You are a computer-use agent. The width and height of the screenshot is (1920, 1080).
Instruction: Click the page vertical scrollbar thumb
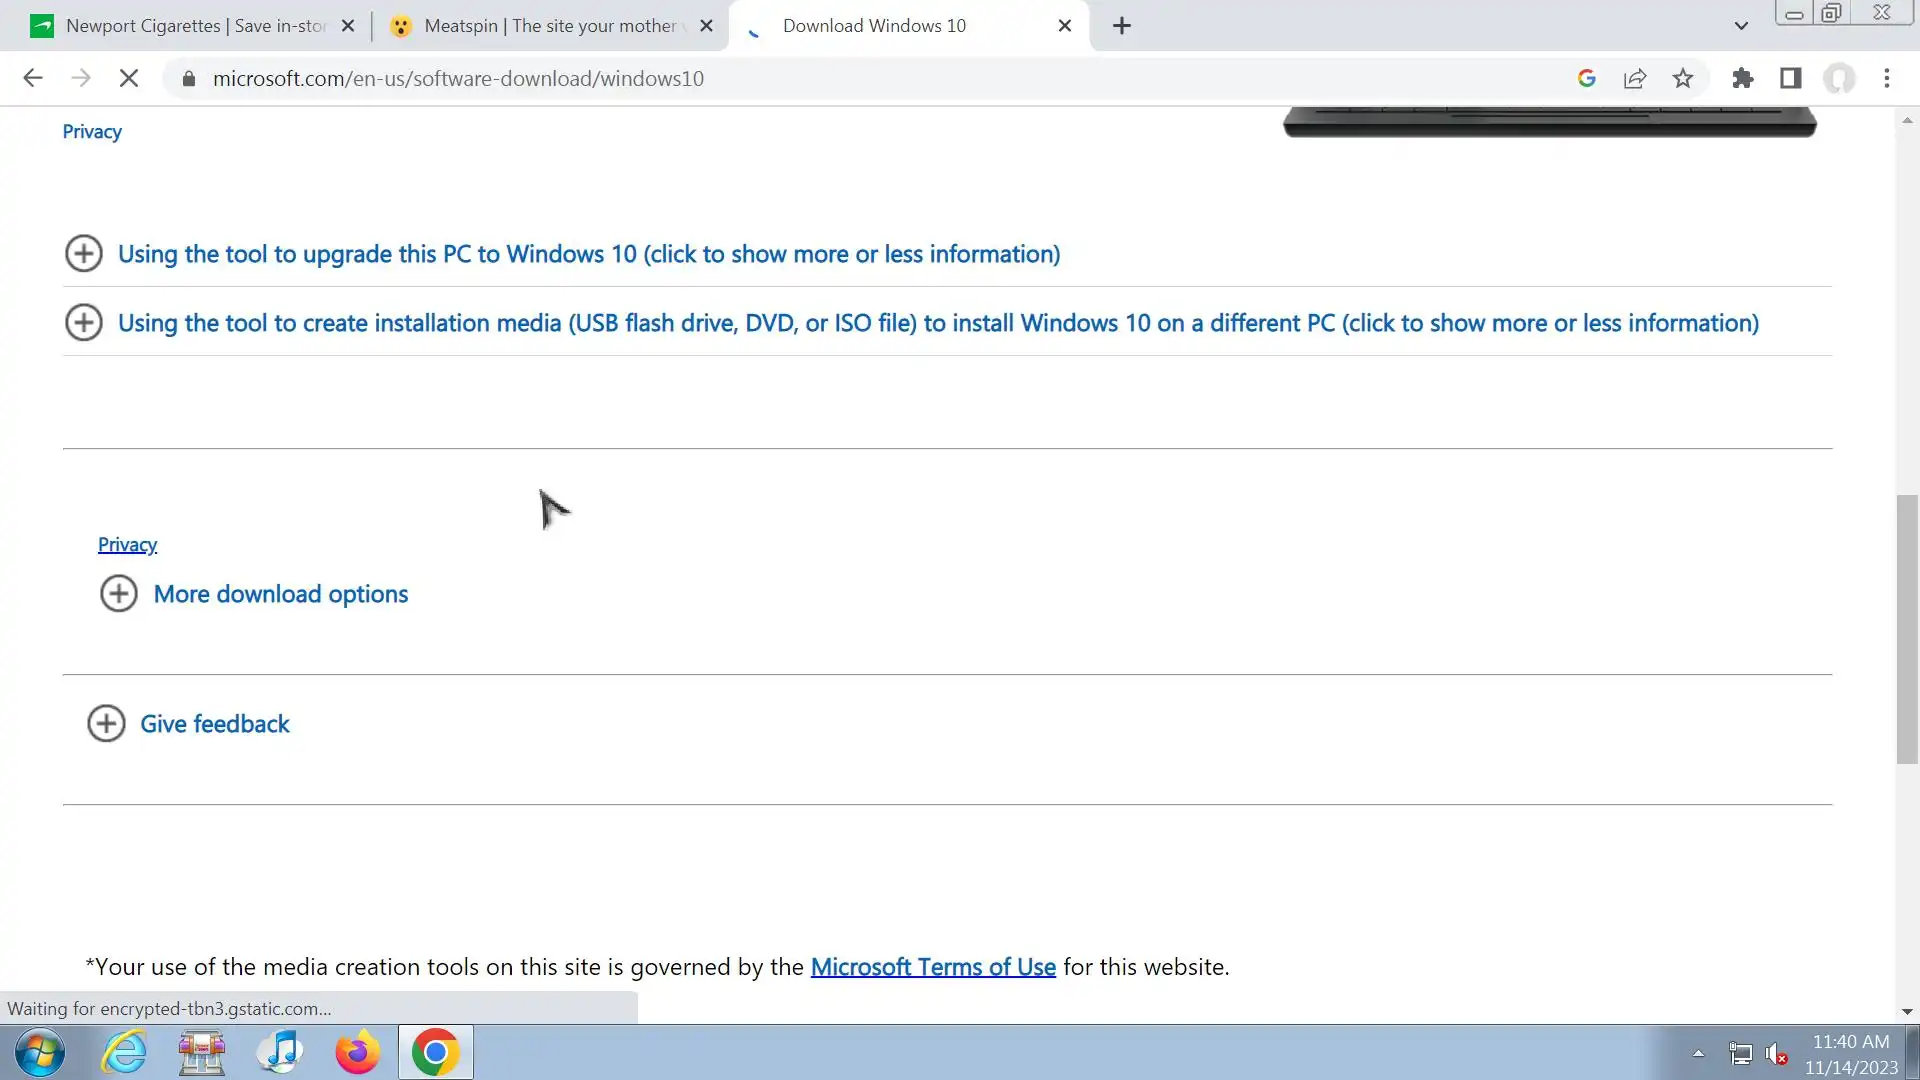pyautogui.click(x=1907, y=630)
